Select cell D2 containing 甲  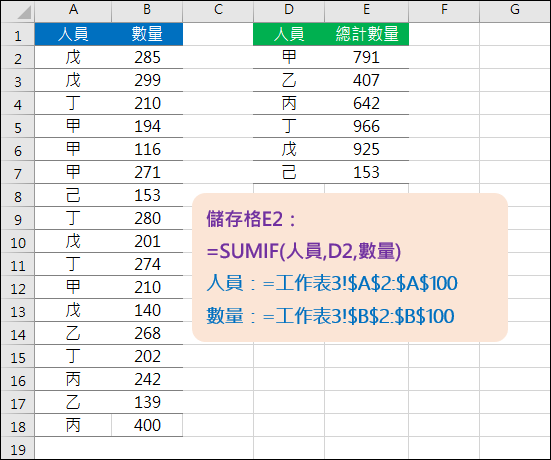289,57
